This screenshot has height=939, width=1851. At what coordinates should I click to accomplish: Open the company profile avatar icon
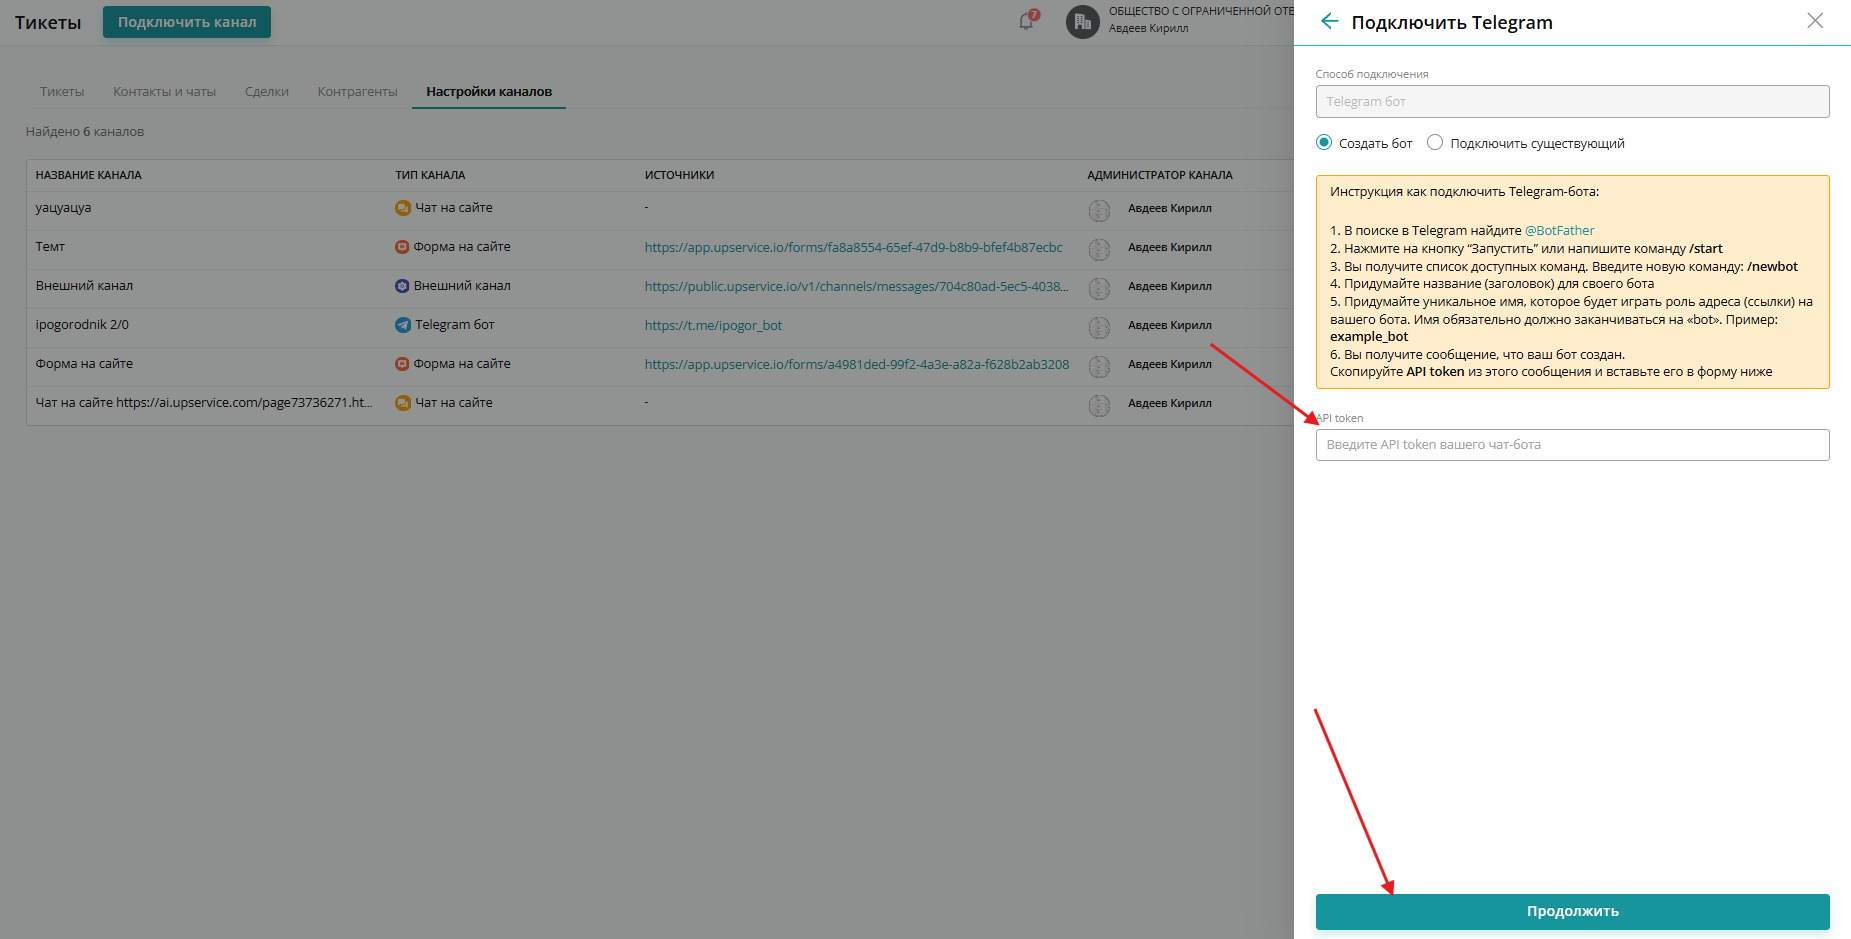[x=1083, y=21]
